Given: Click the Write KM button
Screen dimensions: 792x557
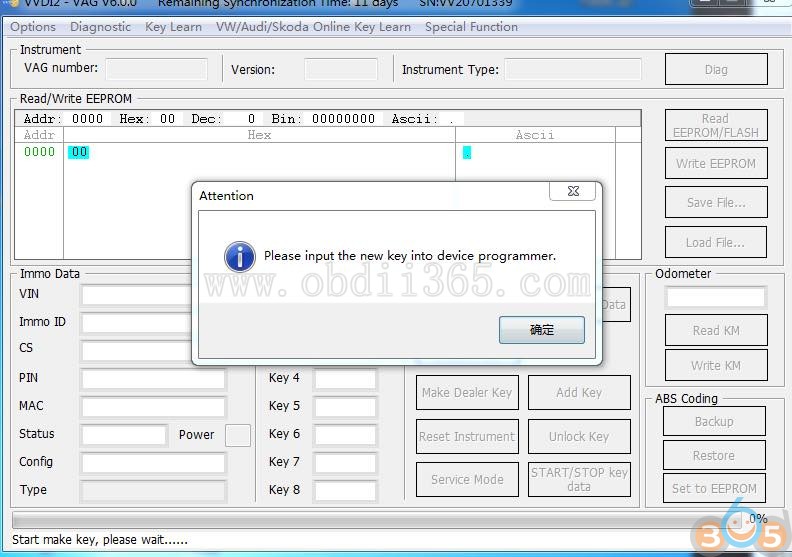Looking at the screenshot, I should 716,365.
